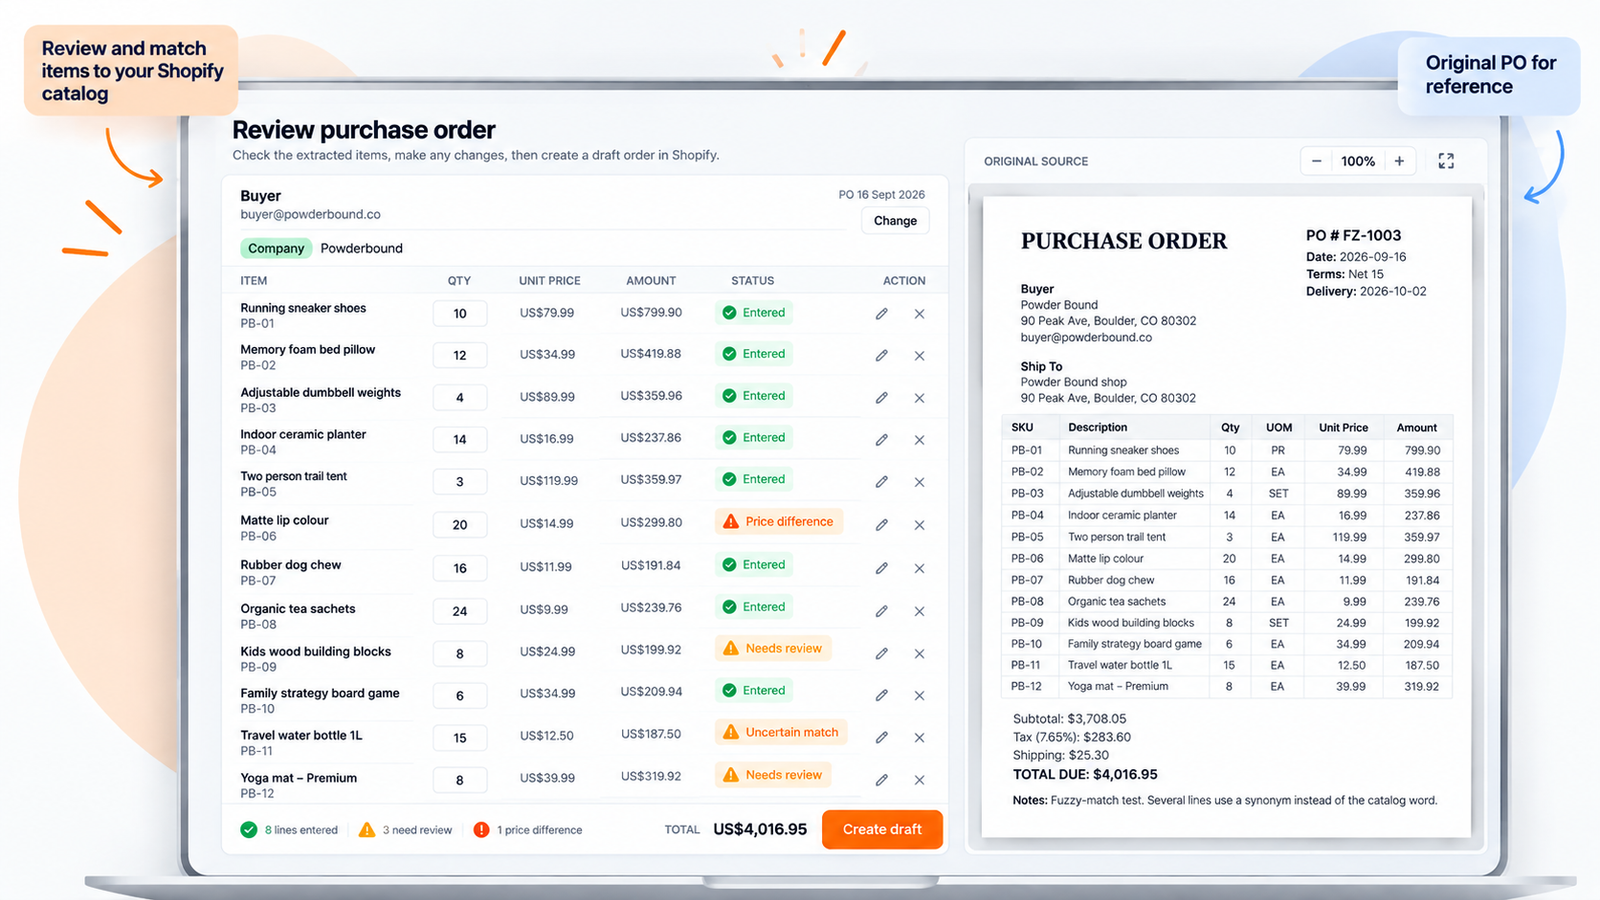Screen dimensions: 1600x900
Task: Click quantity field for Running sneaker shoes
Action: pyautogui.click(x=460, y=314)
